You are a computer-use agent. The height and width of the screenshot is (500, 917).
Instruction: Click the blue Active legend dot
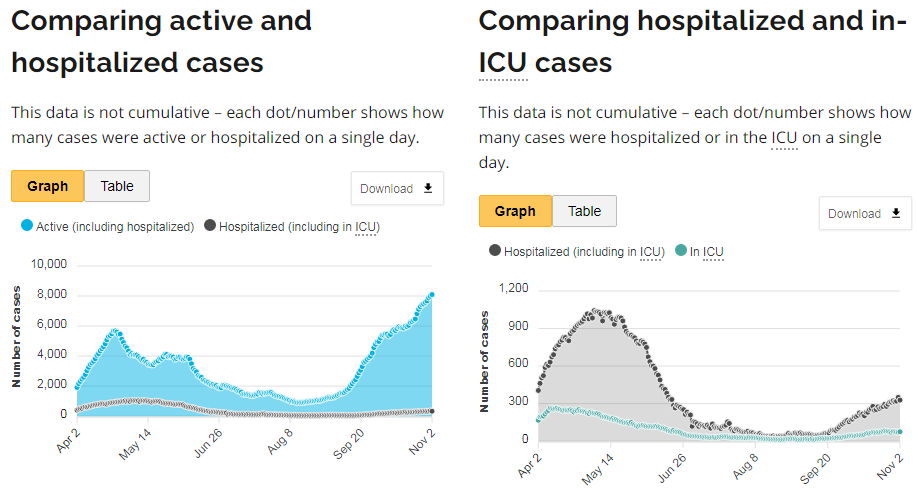[27, 227]
